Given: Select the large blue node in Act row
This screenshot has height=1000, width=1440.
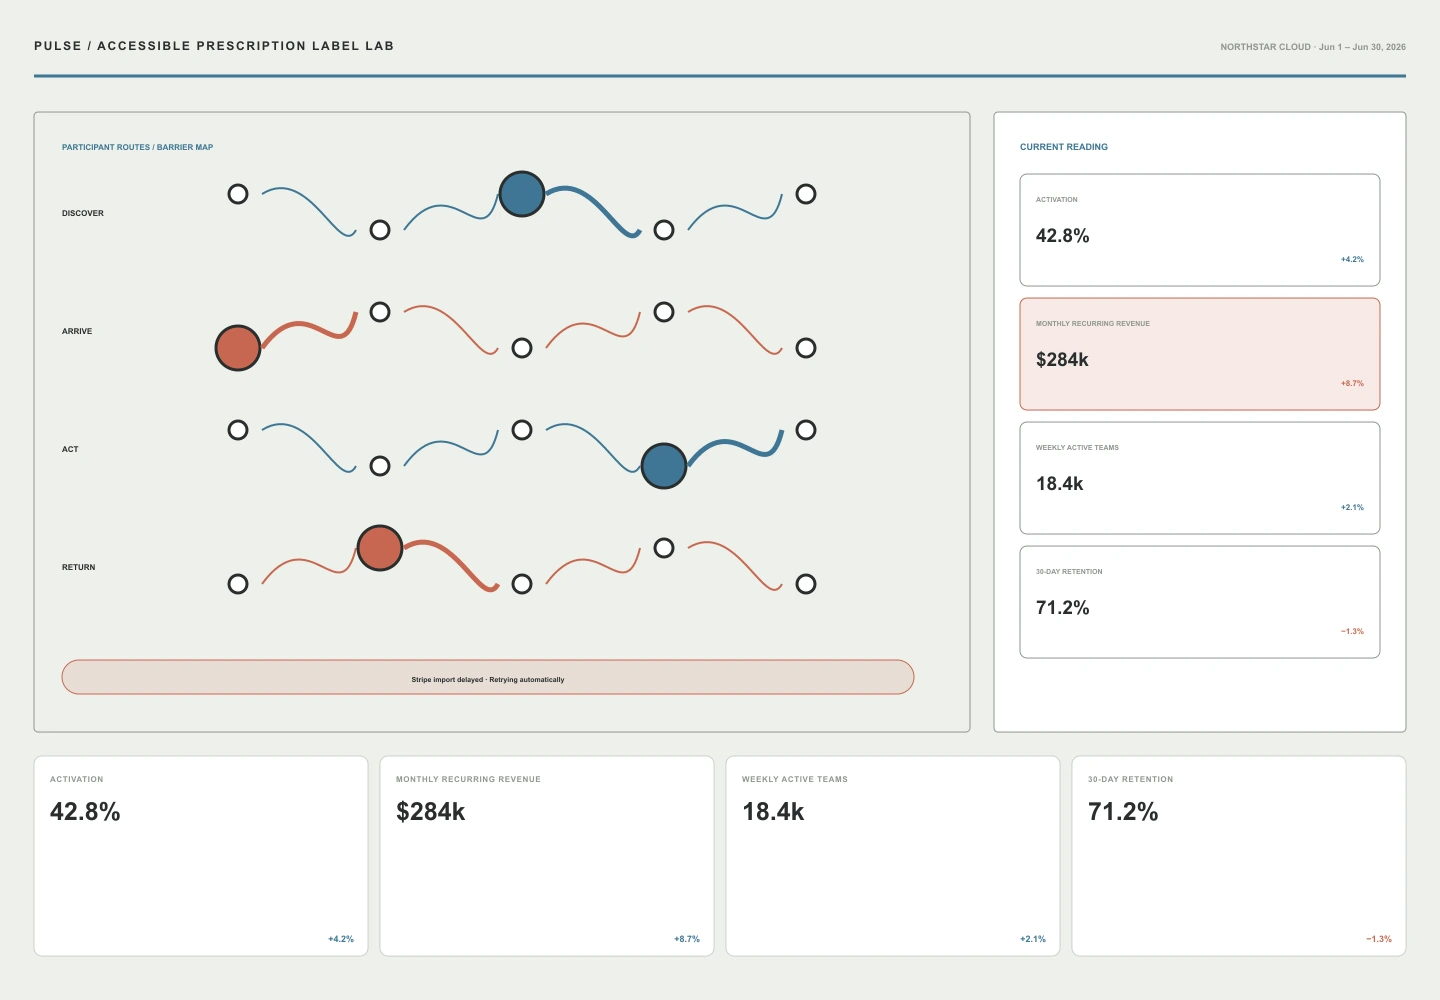Looking at the screenshot, I should point(664,466).
